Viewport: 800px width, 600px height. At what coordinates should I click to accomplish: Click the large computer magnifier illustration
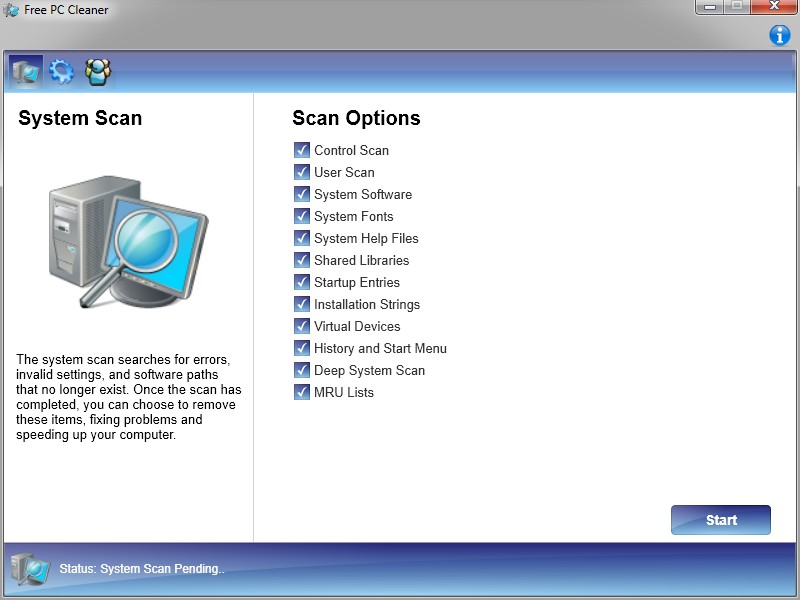pyautogui.click(x=129, y=242)
